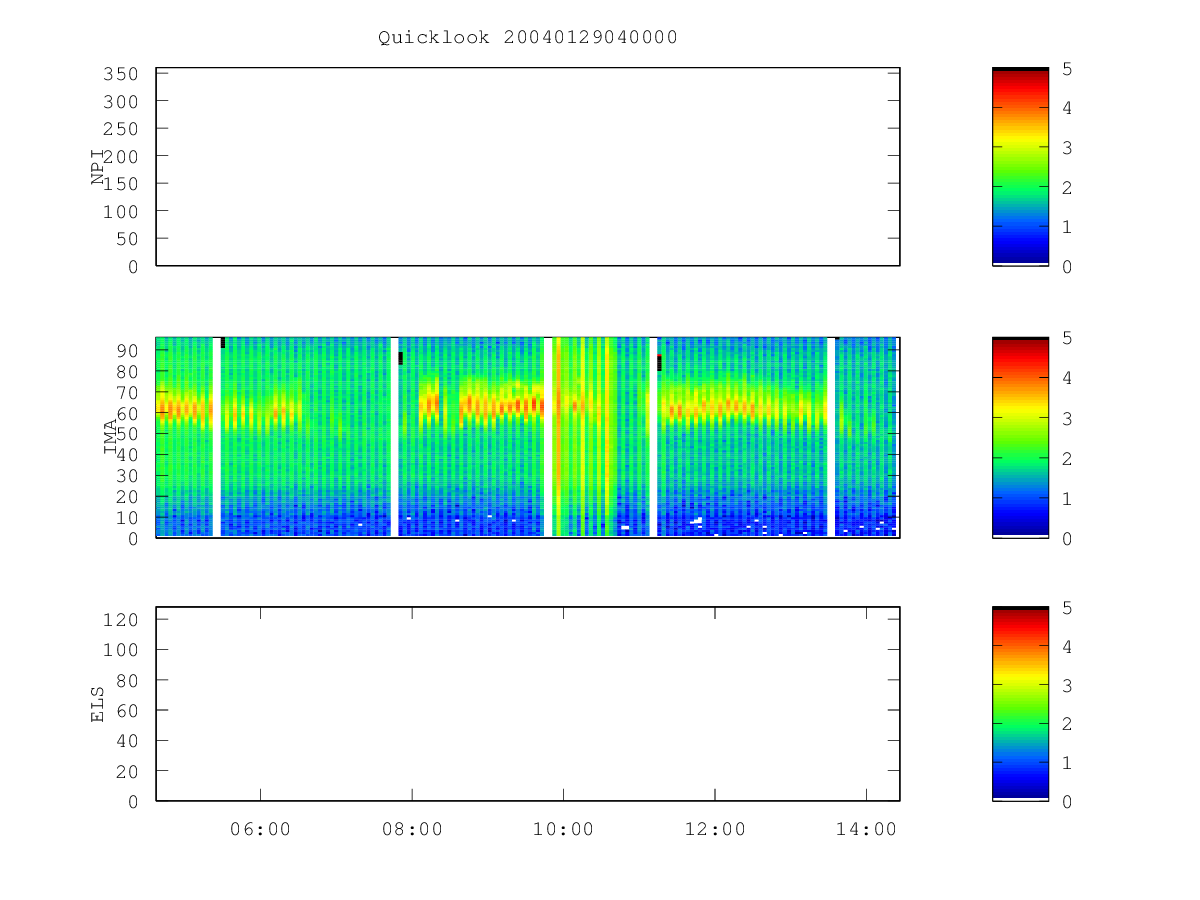1200x900 pixels.
Task: Click the 250 tick on NPI axis
Action: [x=119, y=129]
